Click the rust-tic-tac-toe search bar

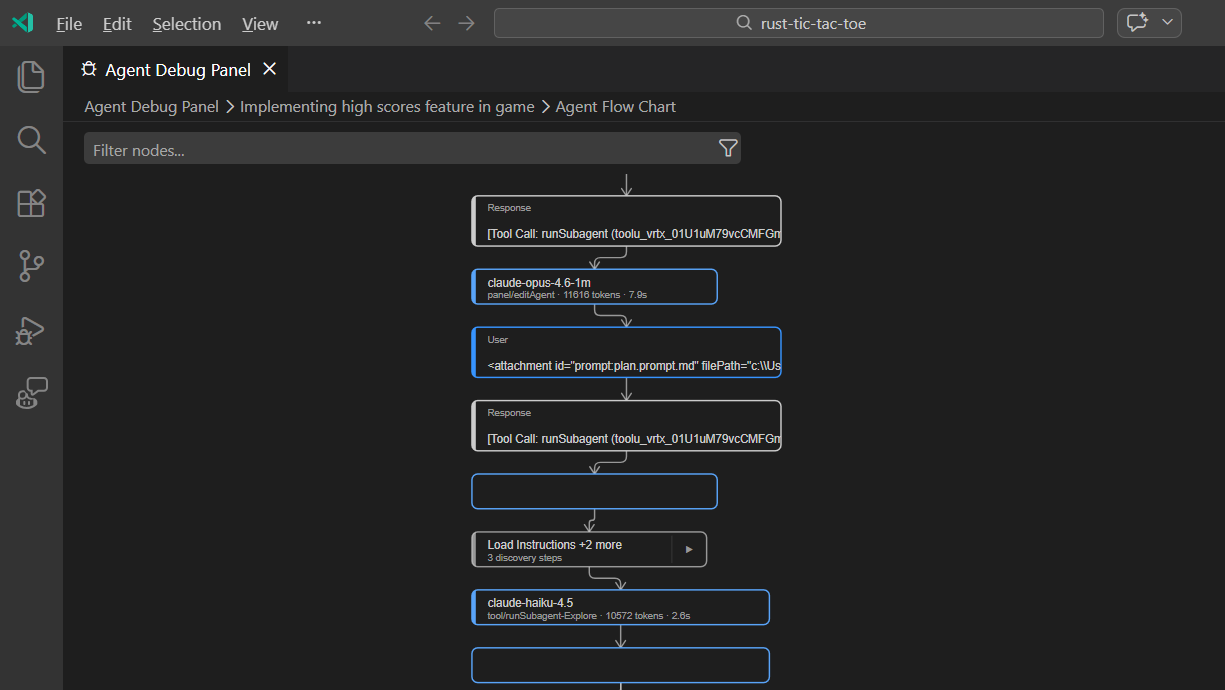799,22
